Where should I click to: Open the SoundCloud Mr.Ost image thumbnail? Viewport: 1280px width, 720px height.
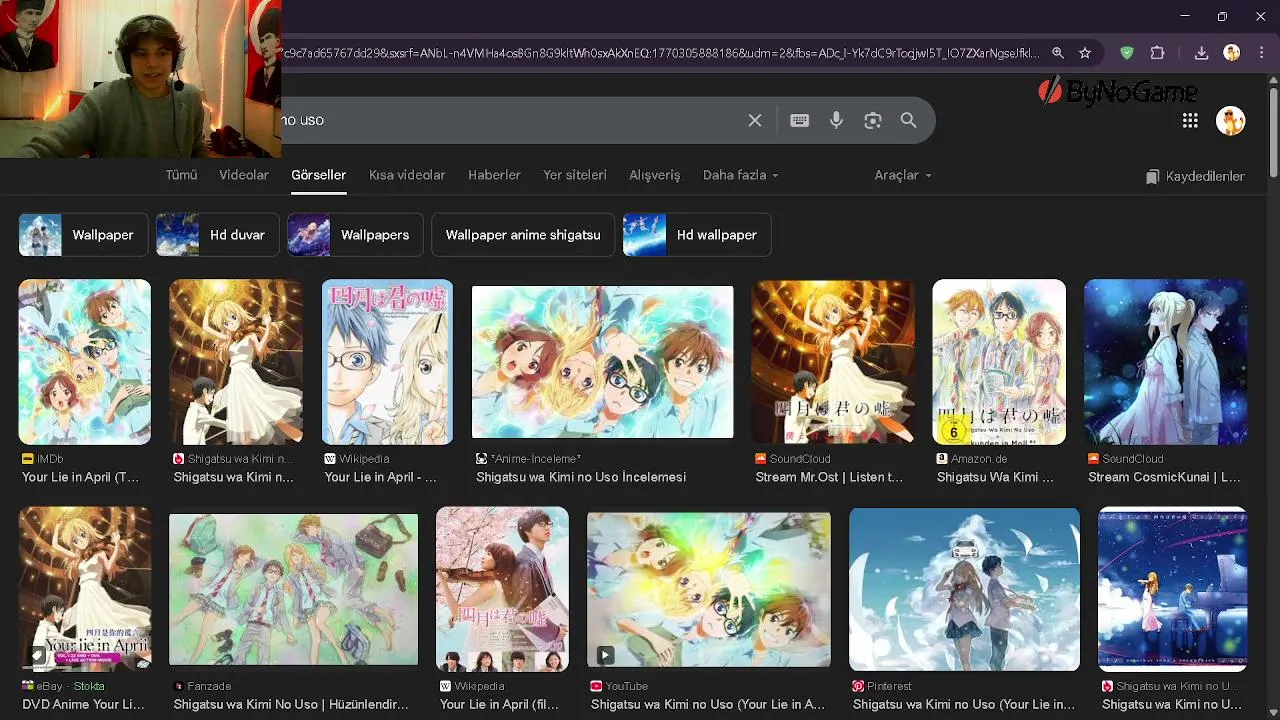click(x=833, y=362)
